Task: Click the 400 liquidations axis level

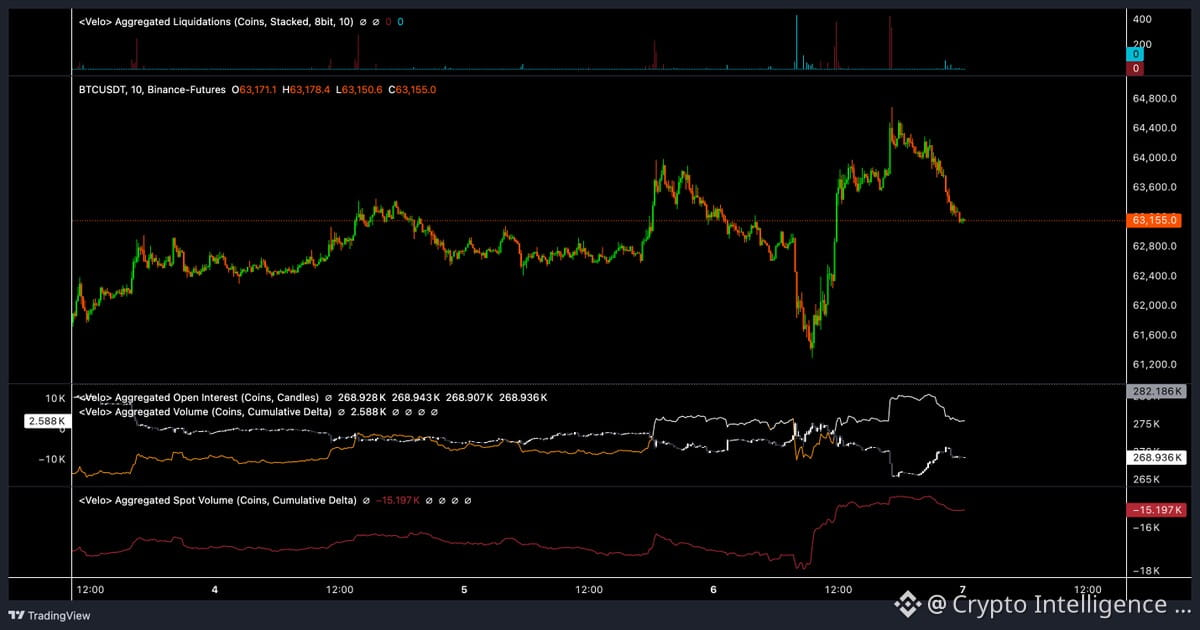Action: [x=1142, y=19]
